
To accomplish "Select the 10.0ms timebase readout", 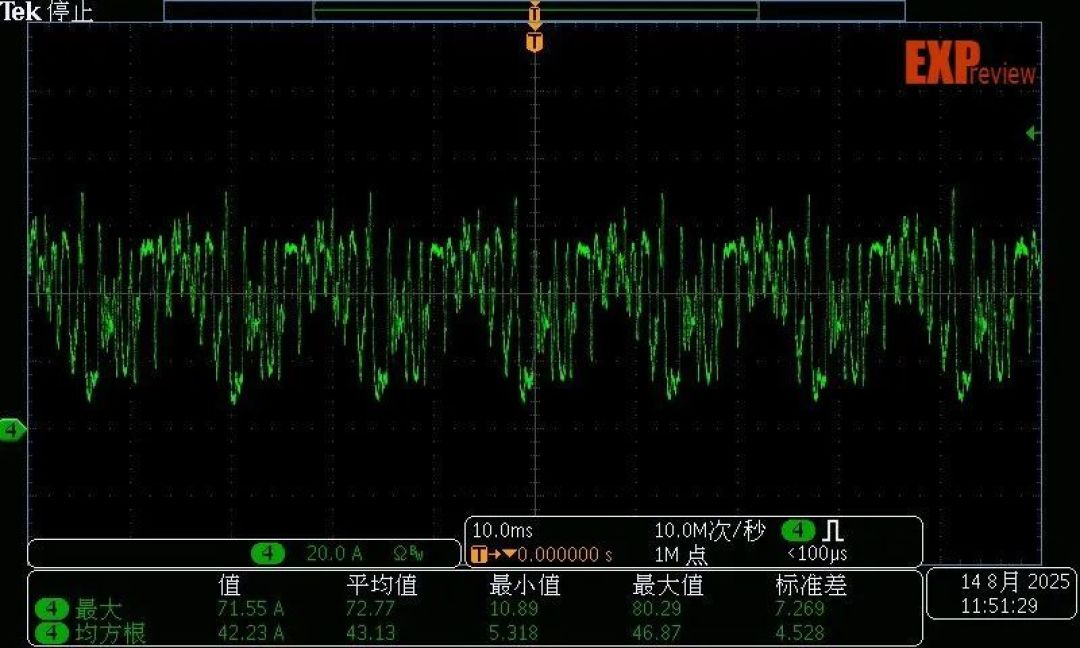I will [502, 530].
